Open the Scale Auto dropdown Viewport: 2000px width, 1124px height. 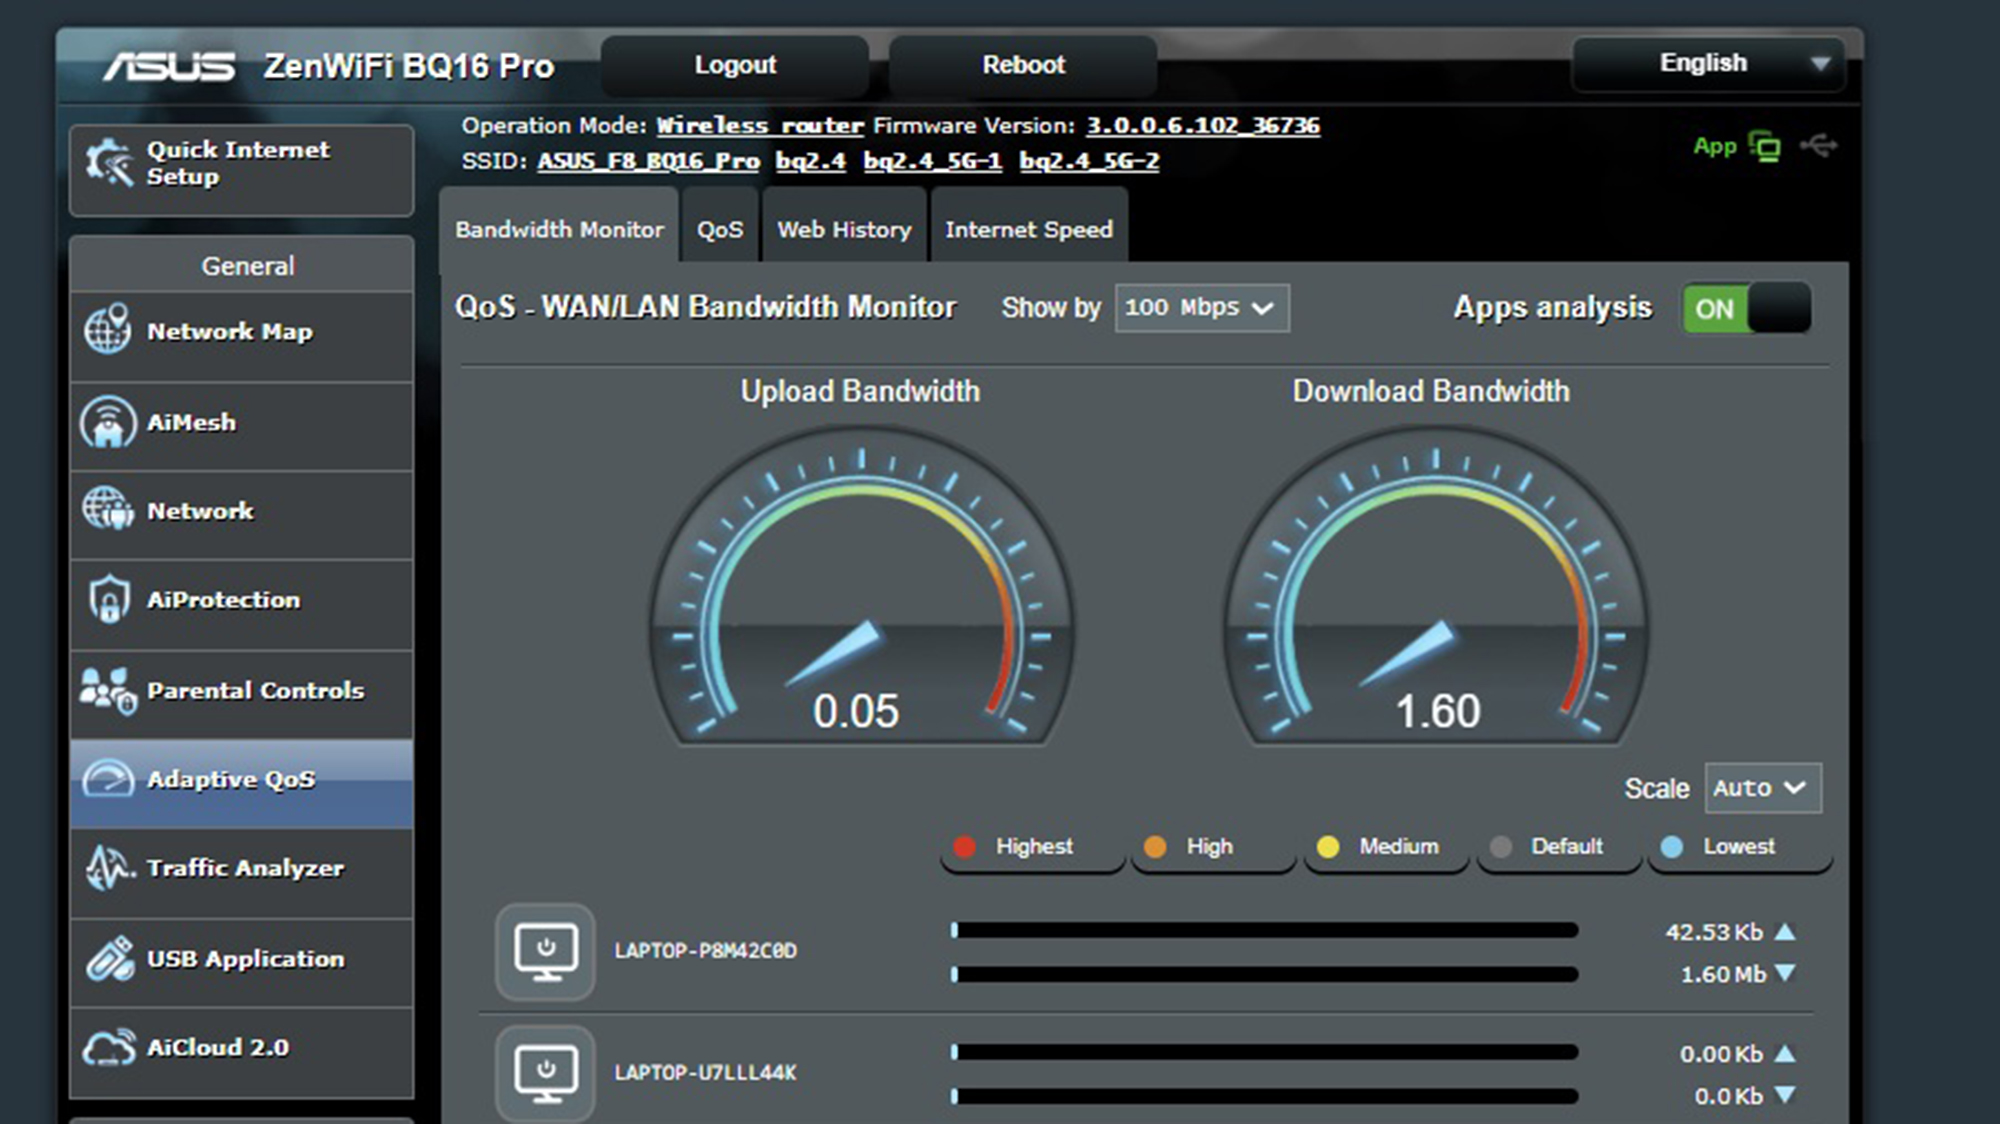tap(1763, 788)
